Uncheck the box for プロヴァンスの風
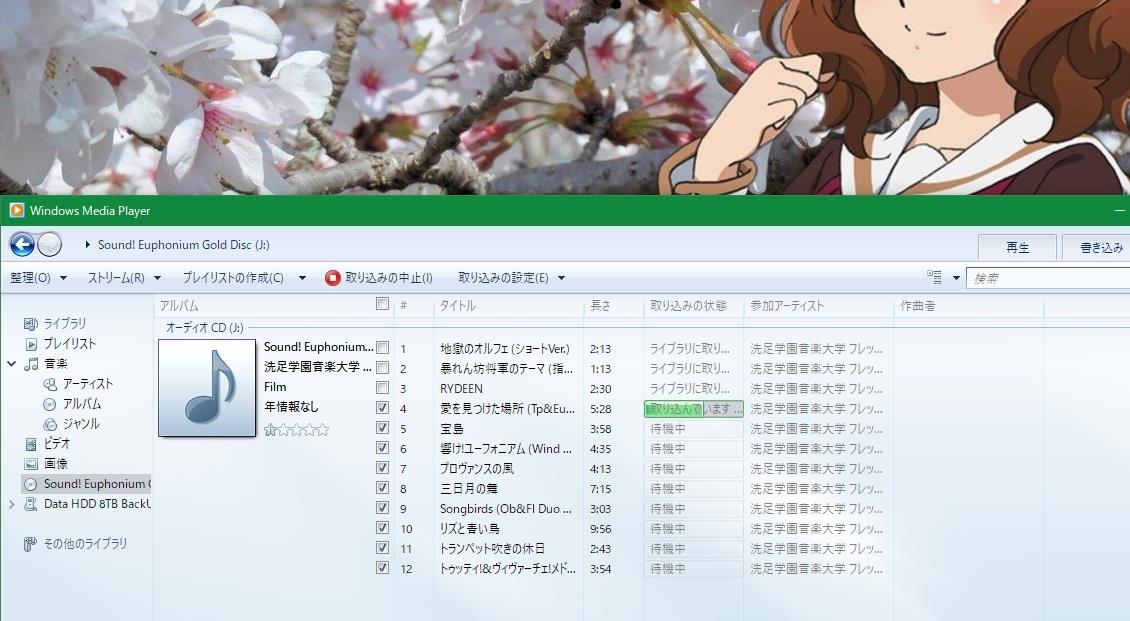1130x621 pixels. tap(383, 468)
